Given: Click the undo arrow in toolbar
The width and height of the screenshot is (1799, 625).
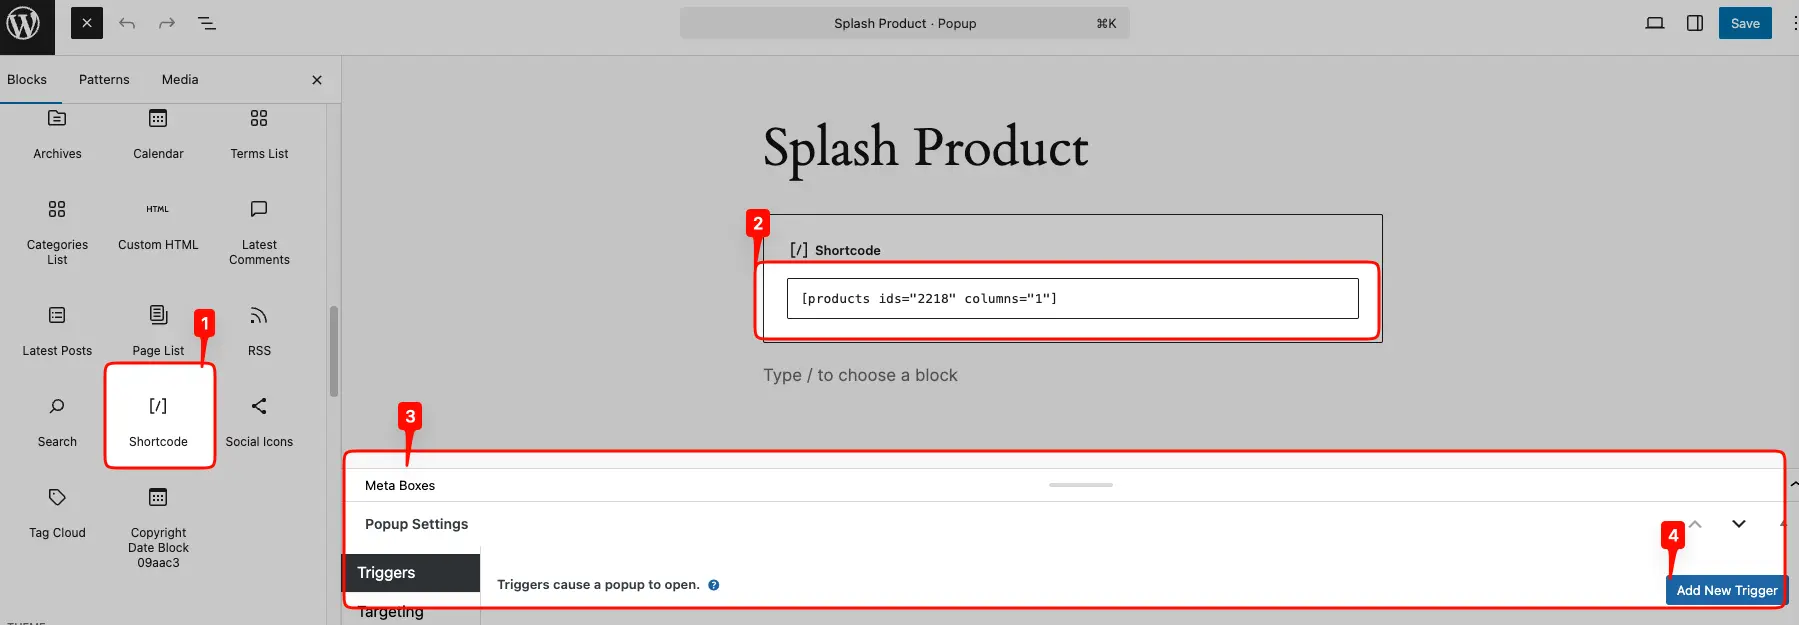Looking at the screenshot, I should 127,23.
